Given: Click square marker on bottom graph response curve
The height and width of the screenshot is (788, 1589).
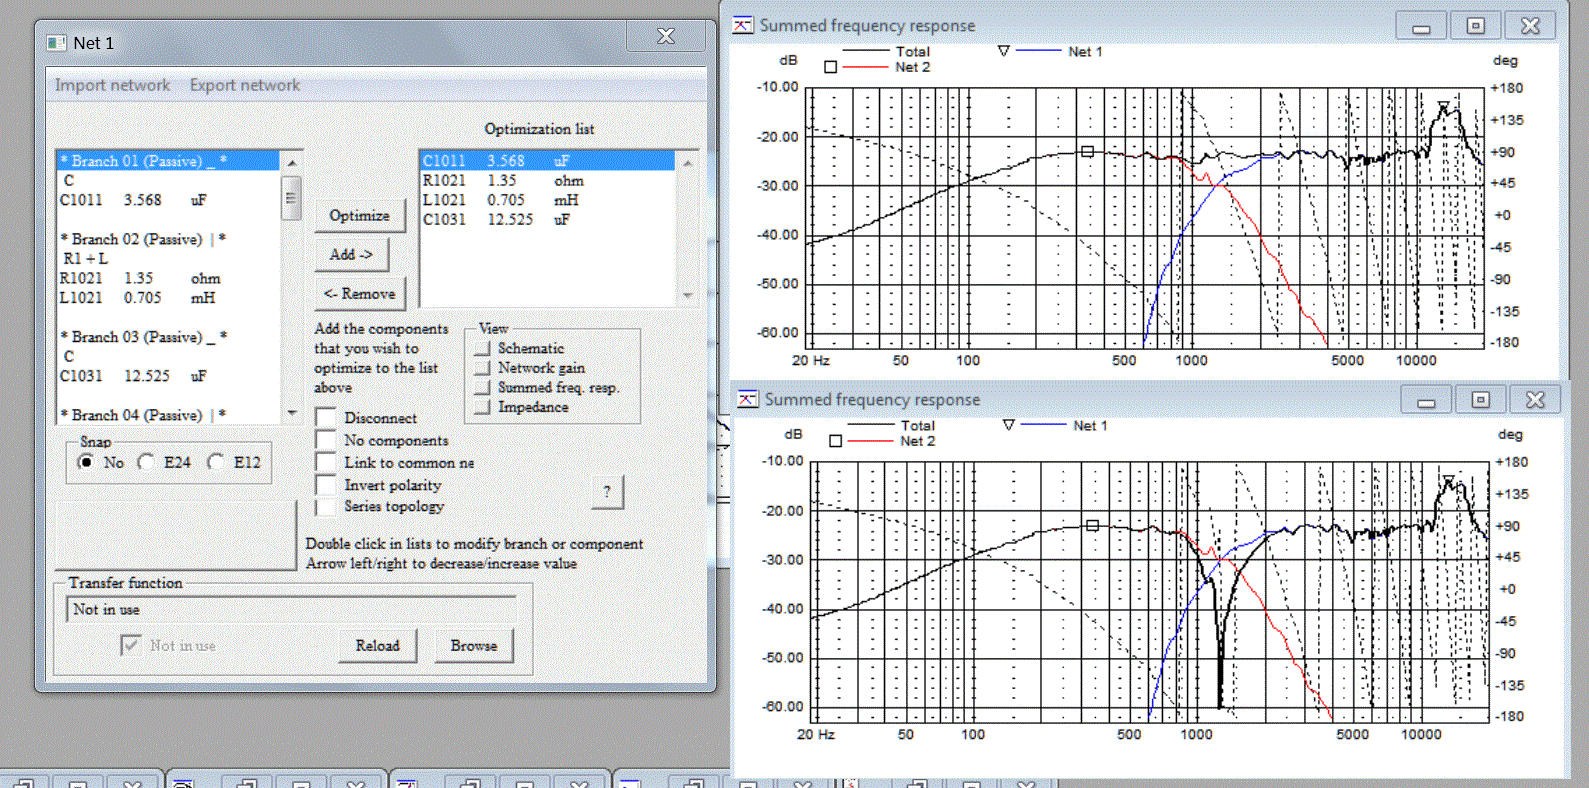Looking at the screenshot, I should tap(1092, 525).
